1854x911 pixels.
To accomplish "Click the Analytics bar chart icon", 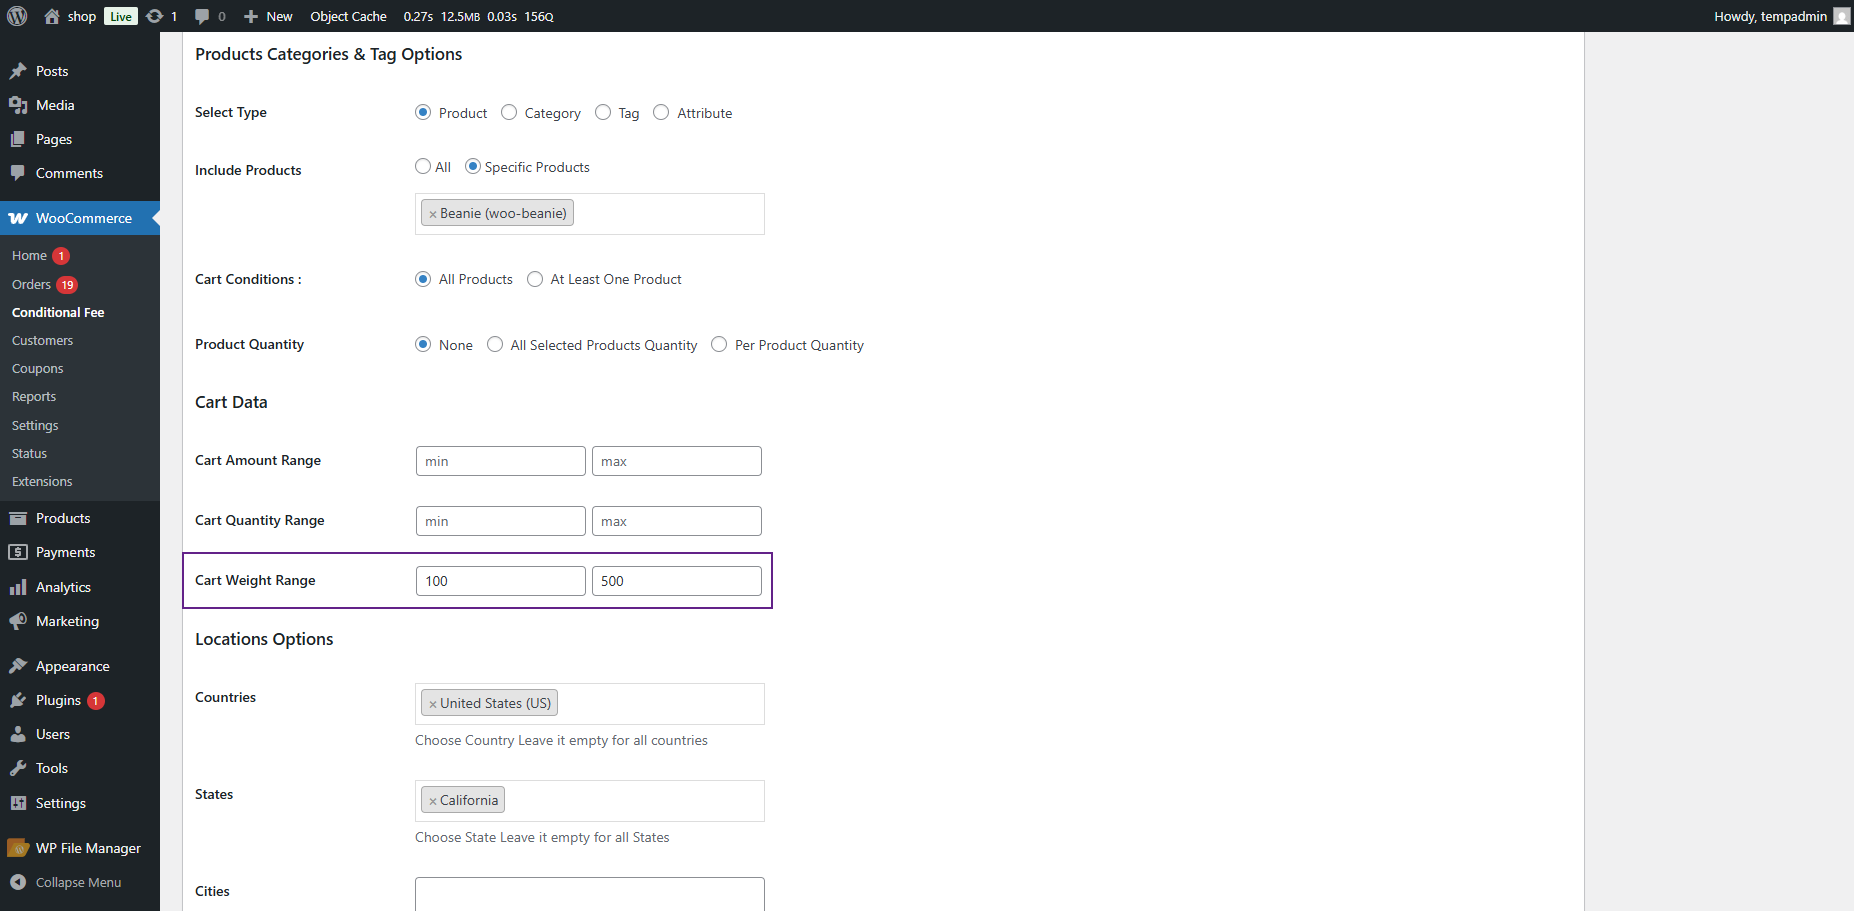I will click(18, 587).
